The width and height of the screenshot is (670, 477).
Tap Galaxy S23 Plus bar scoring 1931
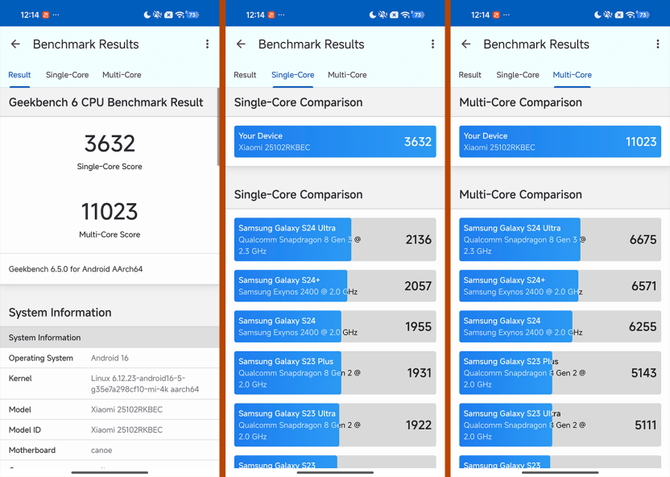click(335, 373)
